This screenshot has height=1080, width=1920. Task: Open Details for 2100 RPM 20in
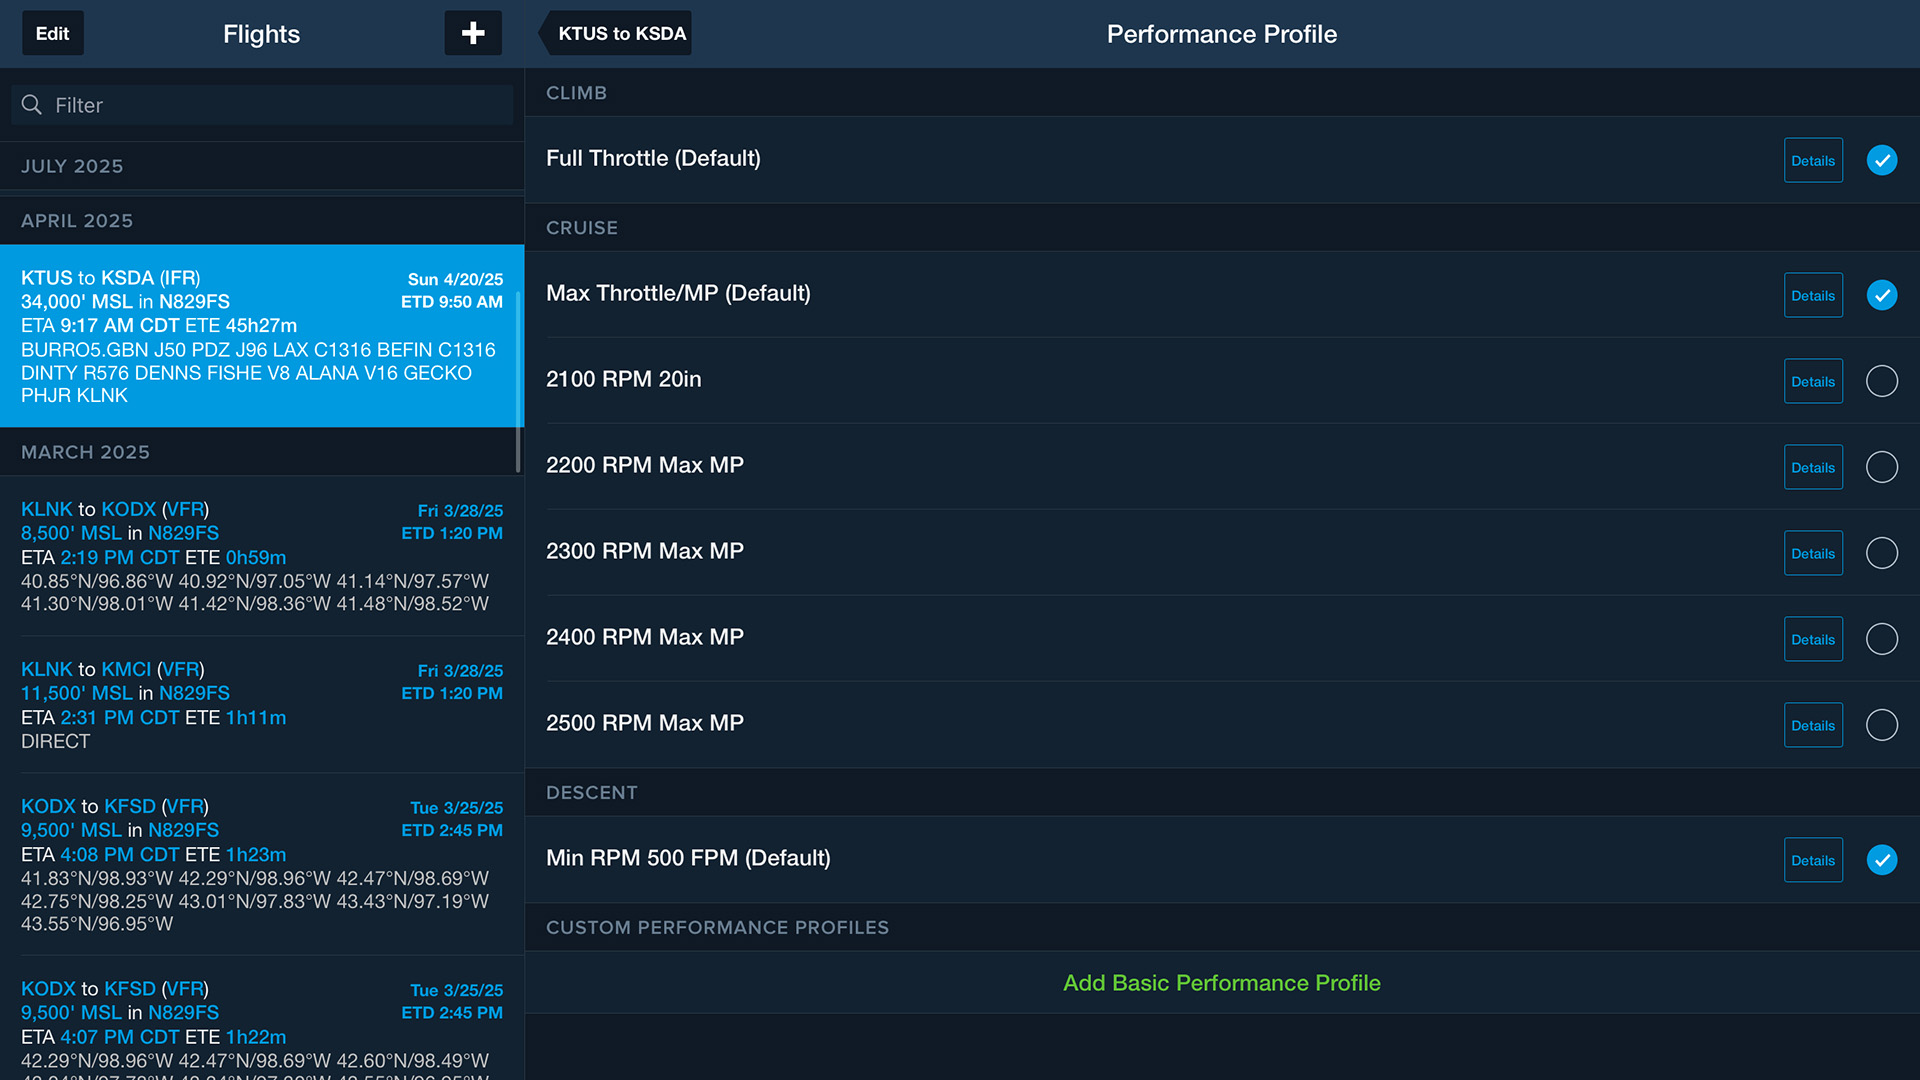[1813, 381]
